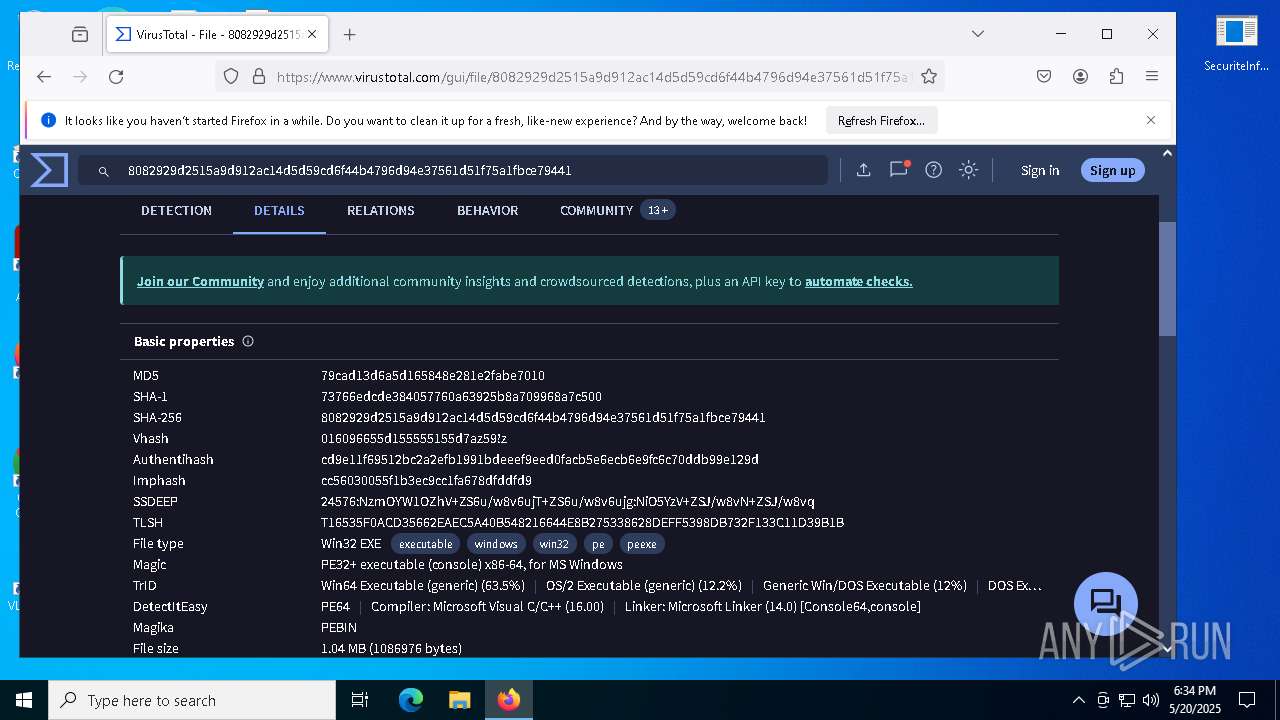Select the DETAILS tab

click(x=279, y=210)
